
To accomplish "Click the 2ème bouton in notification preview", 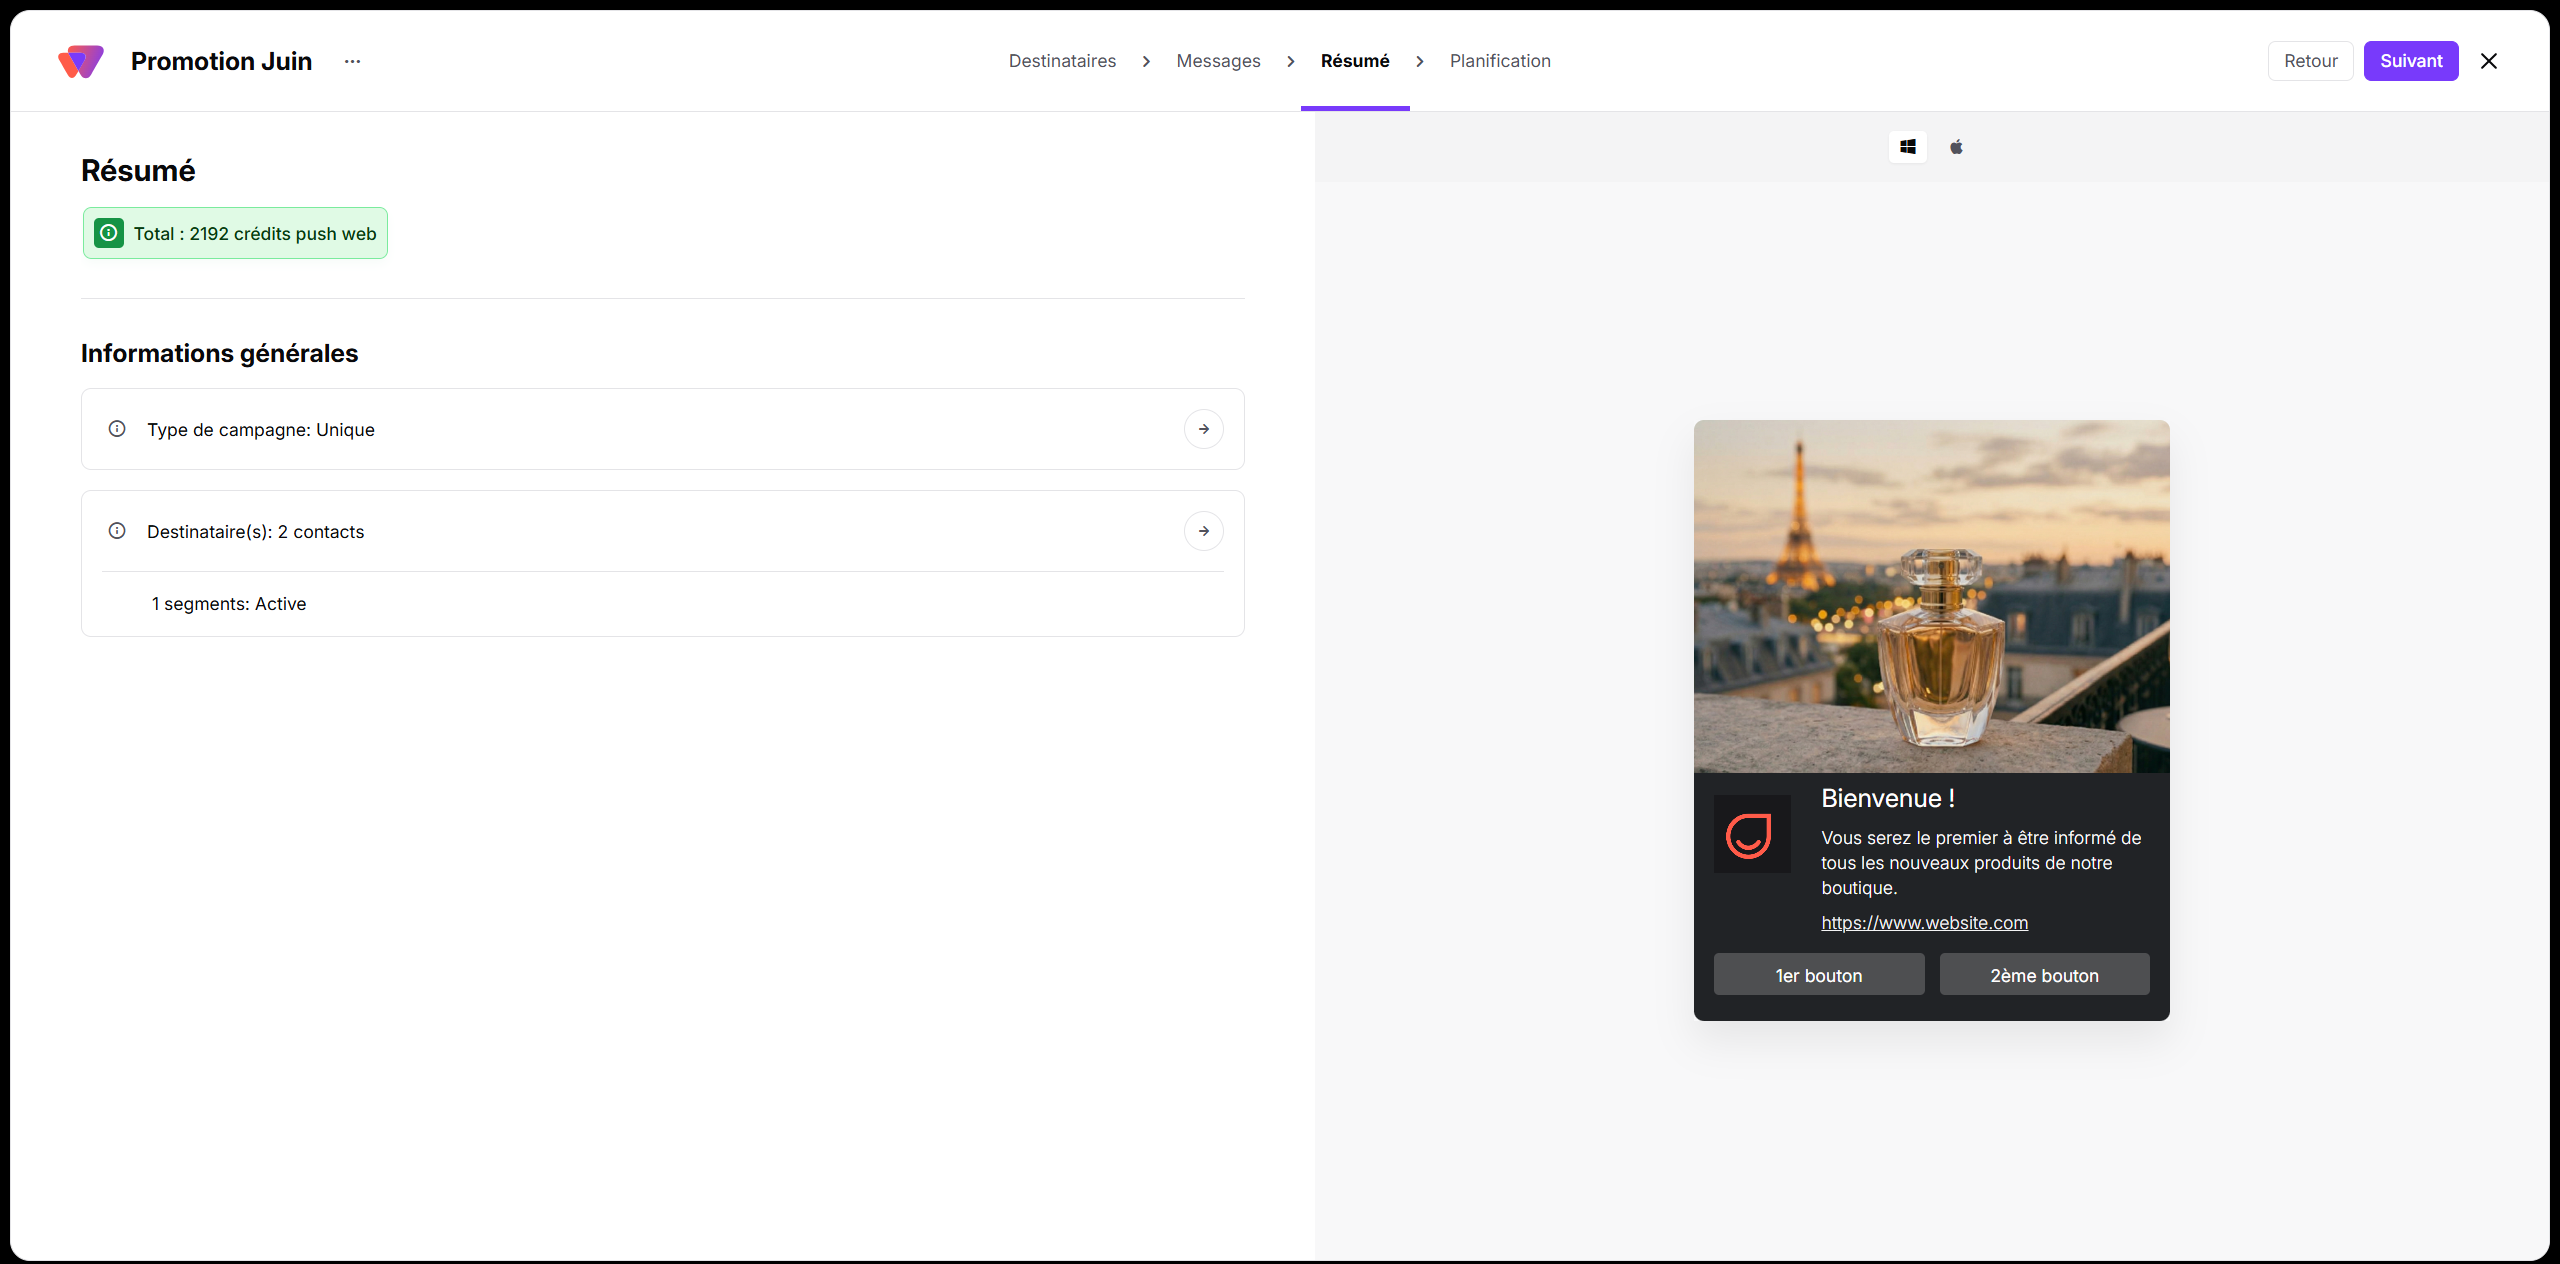I will pos(2044,975).
